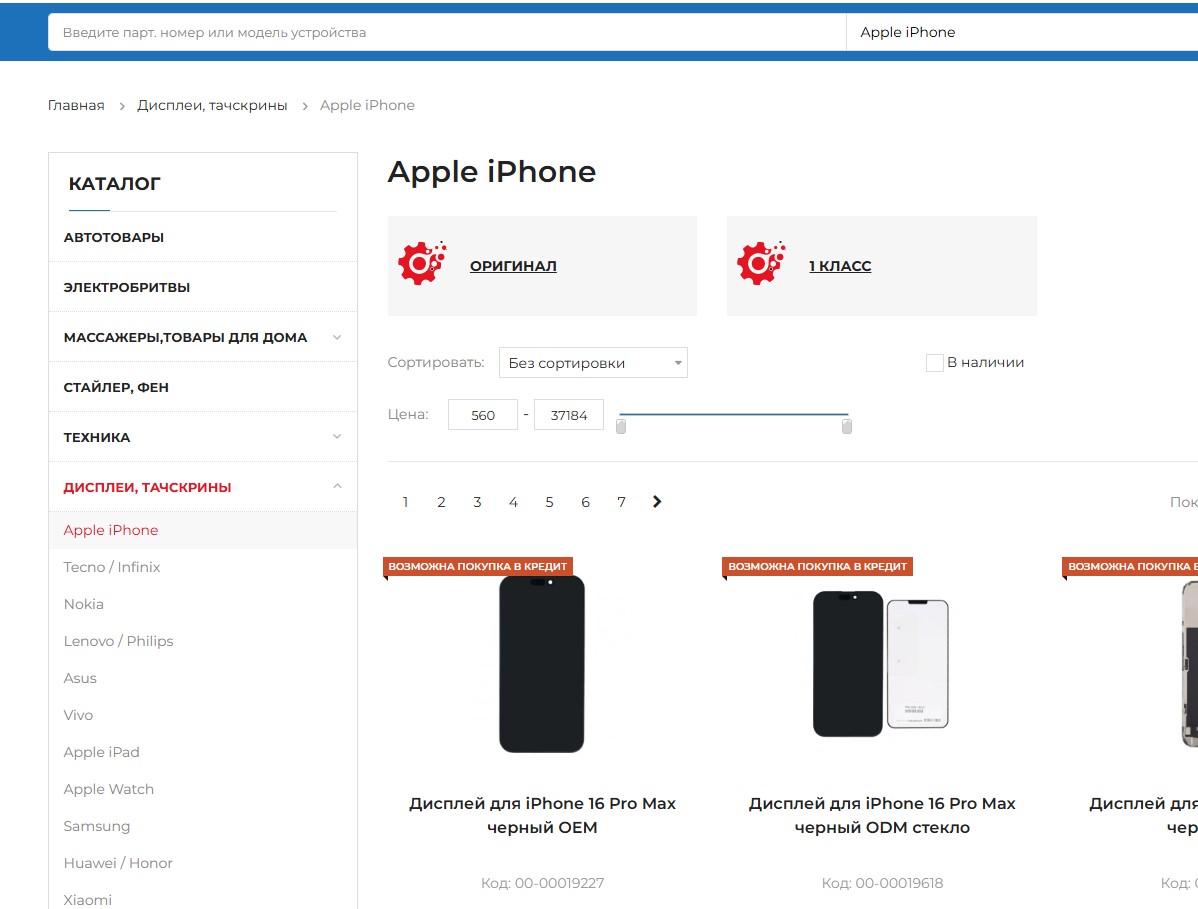1198x909 pixels.
Task: Click breadcrumb arrow after Главная
Action: click(x=121, y=106)
